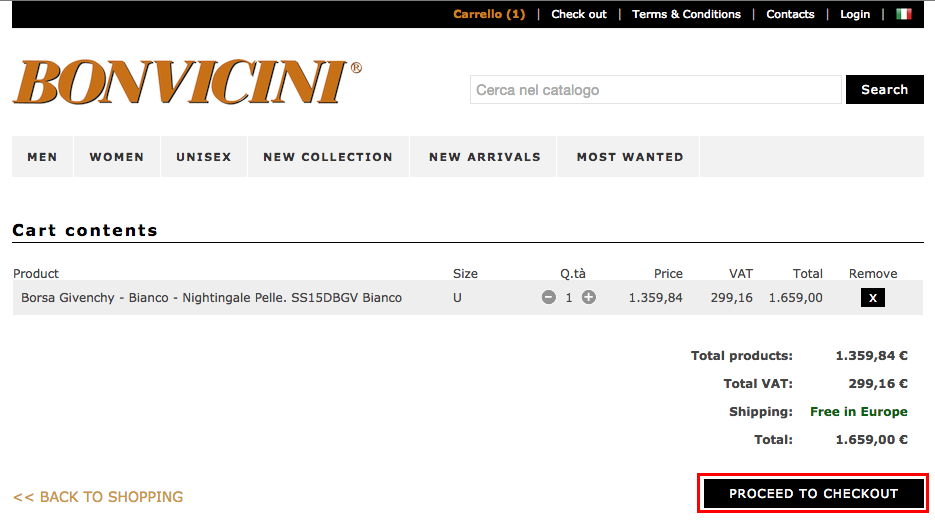
Task: Select the row price 1.359,84
Action: (x=655, y=298)
